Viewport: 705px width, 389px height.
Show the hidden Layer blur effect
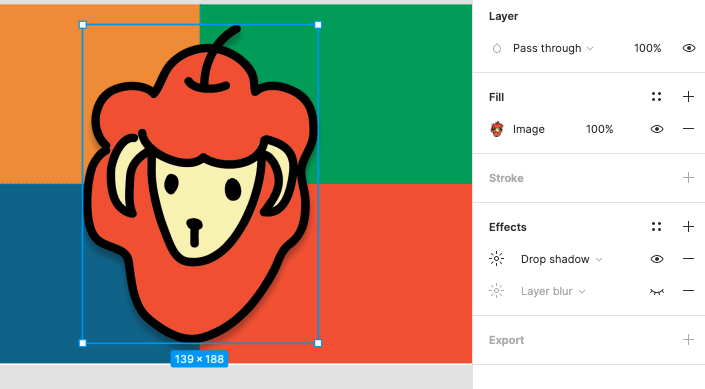click(657, 291)
